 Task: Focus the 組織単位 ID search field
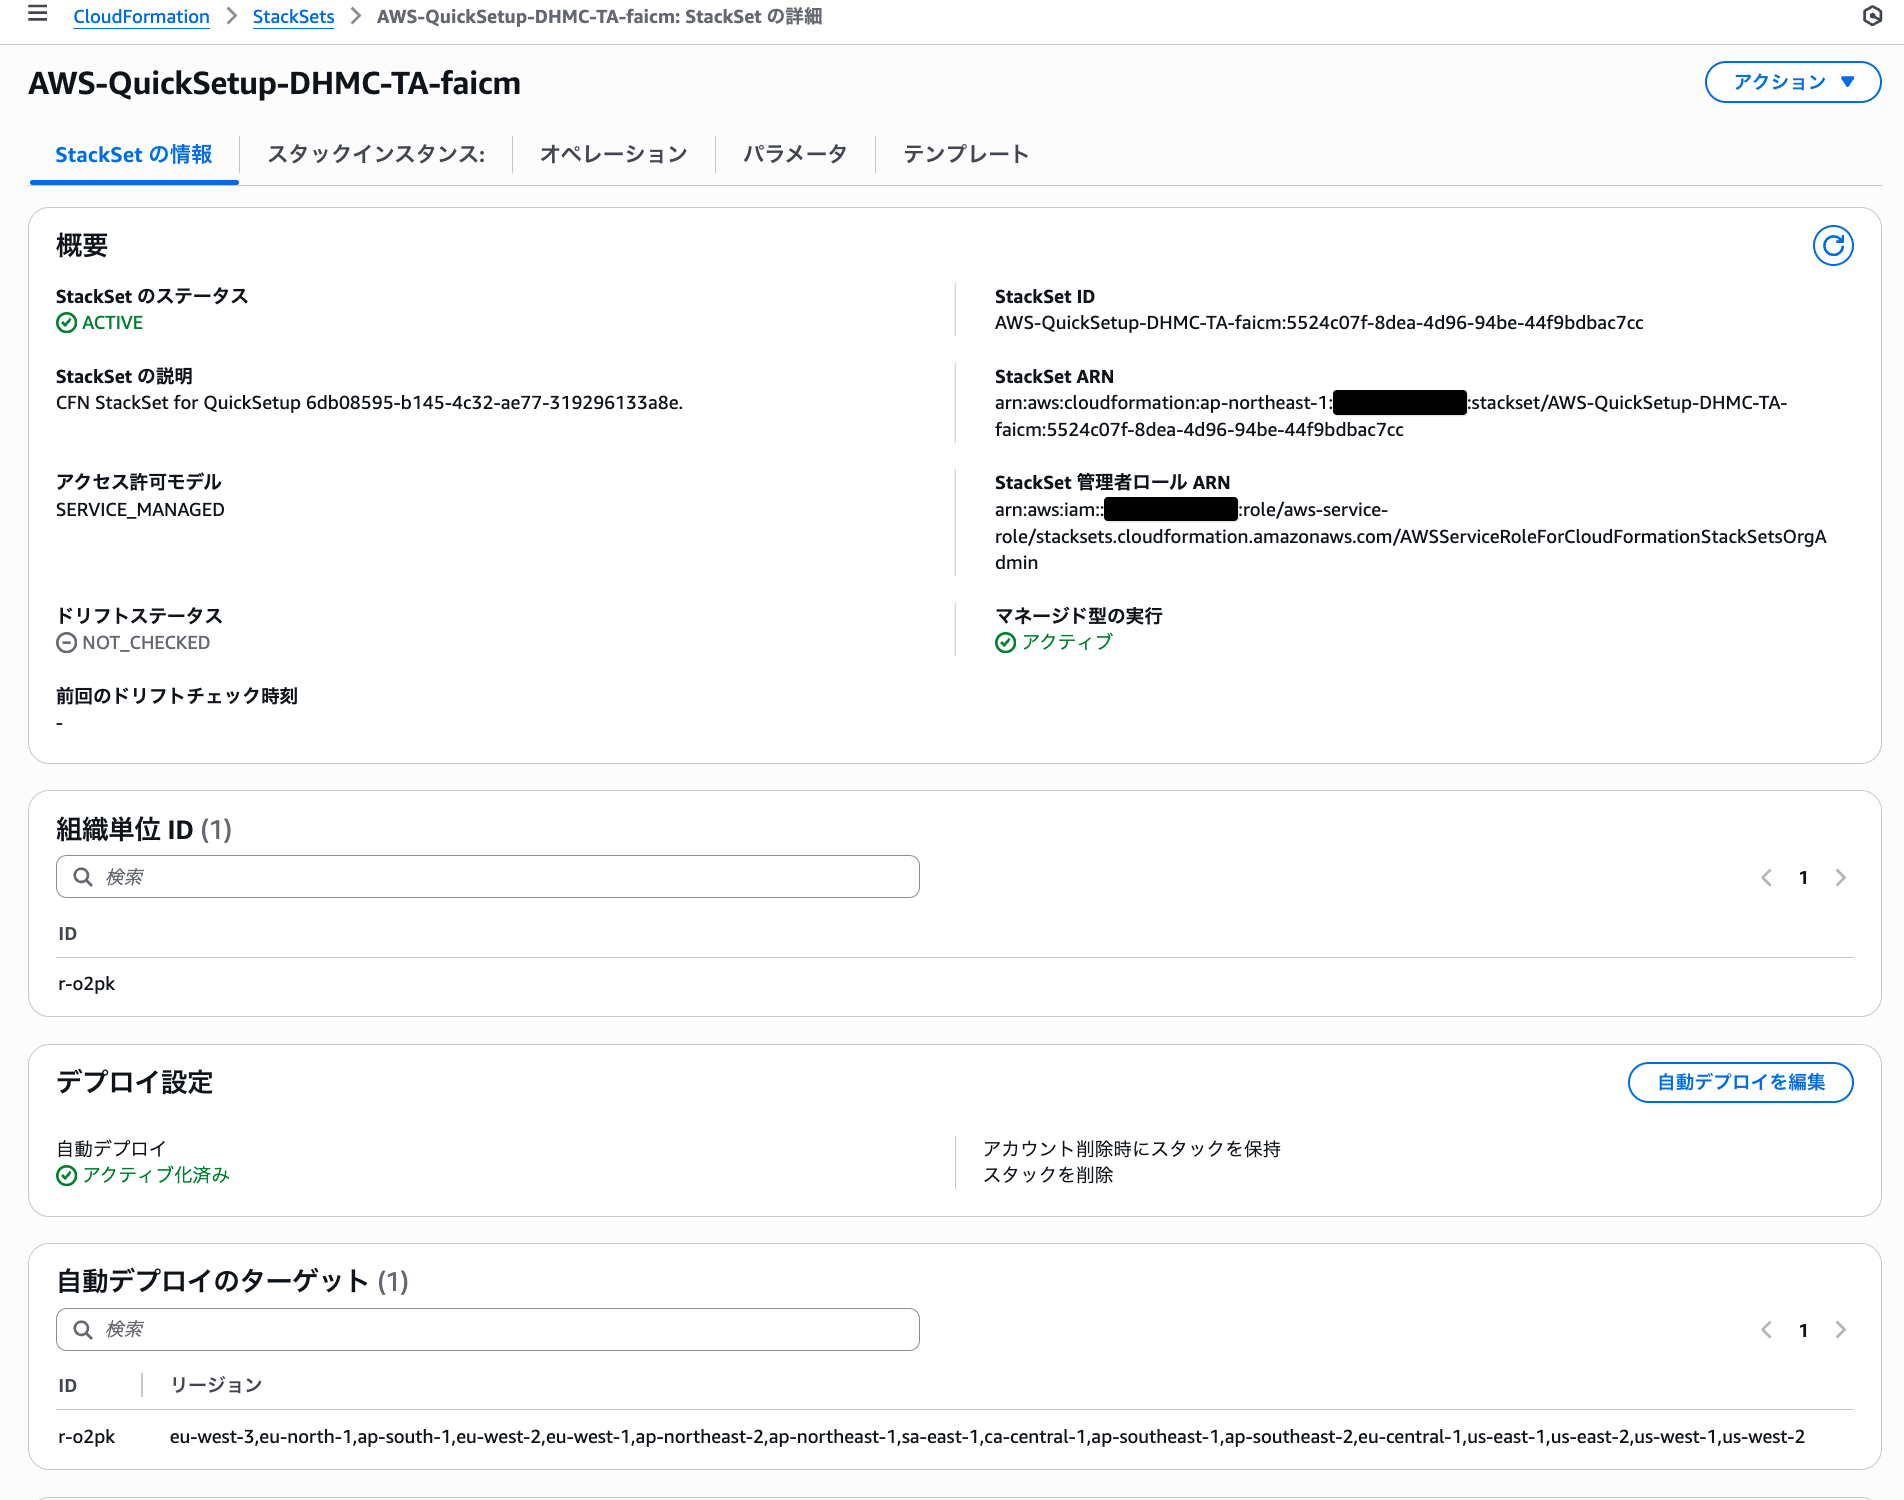click(x=488, y=877)
